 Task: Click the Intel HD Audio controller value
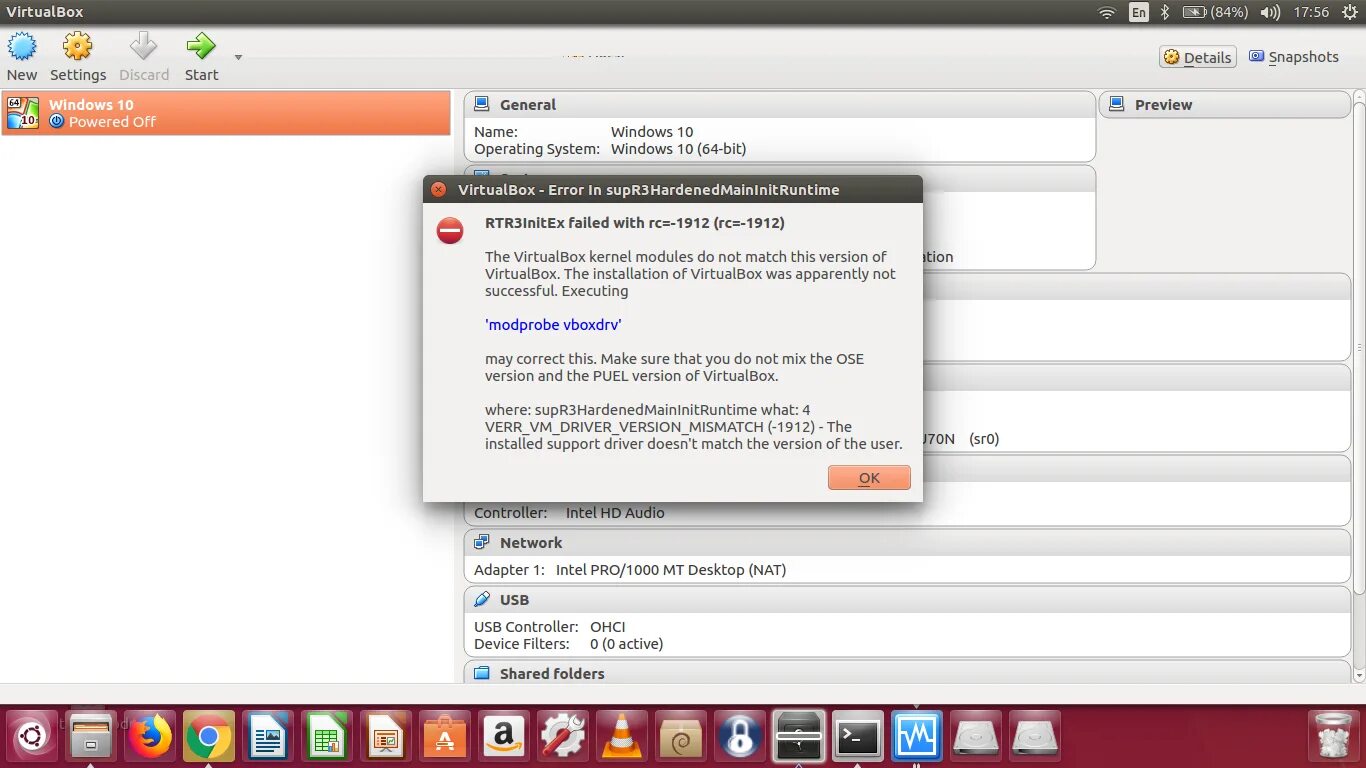(x=615, y=513)
